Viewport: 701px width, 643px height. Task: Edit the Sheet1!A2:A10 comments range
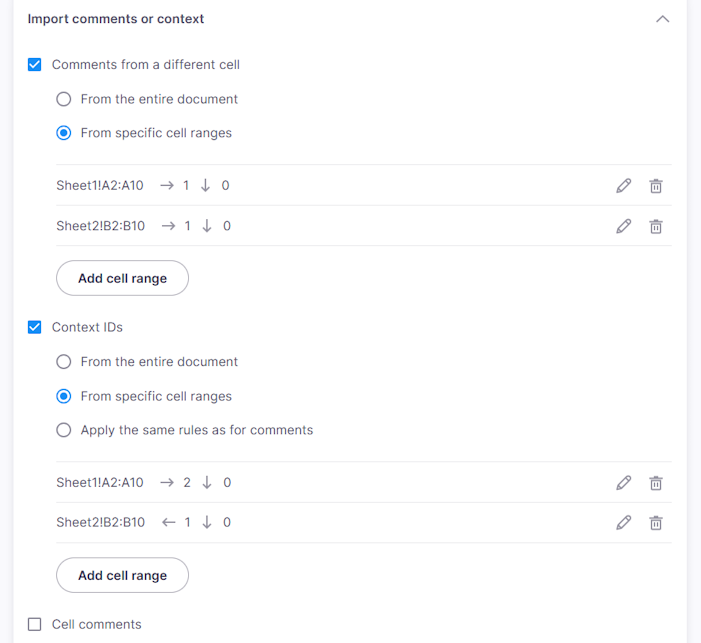tap(624, 186)
